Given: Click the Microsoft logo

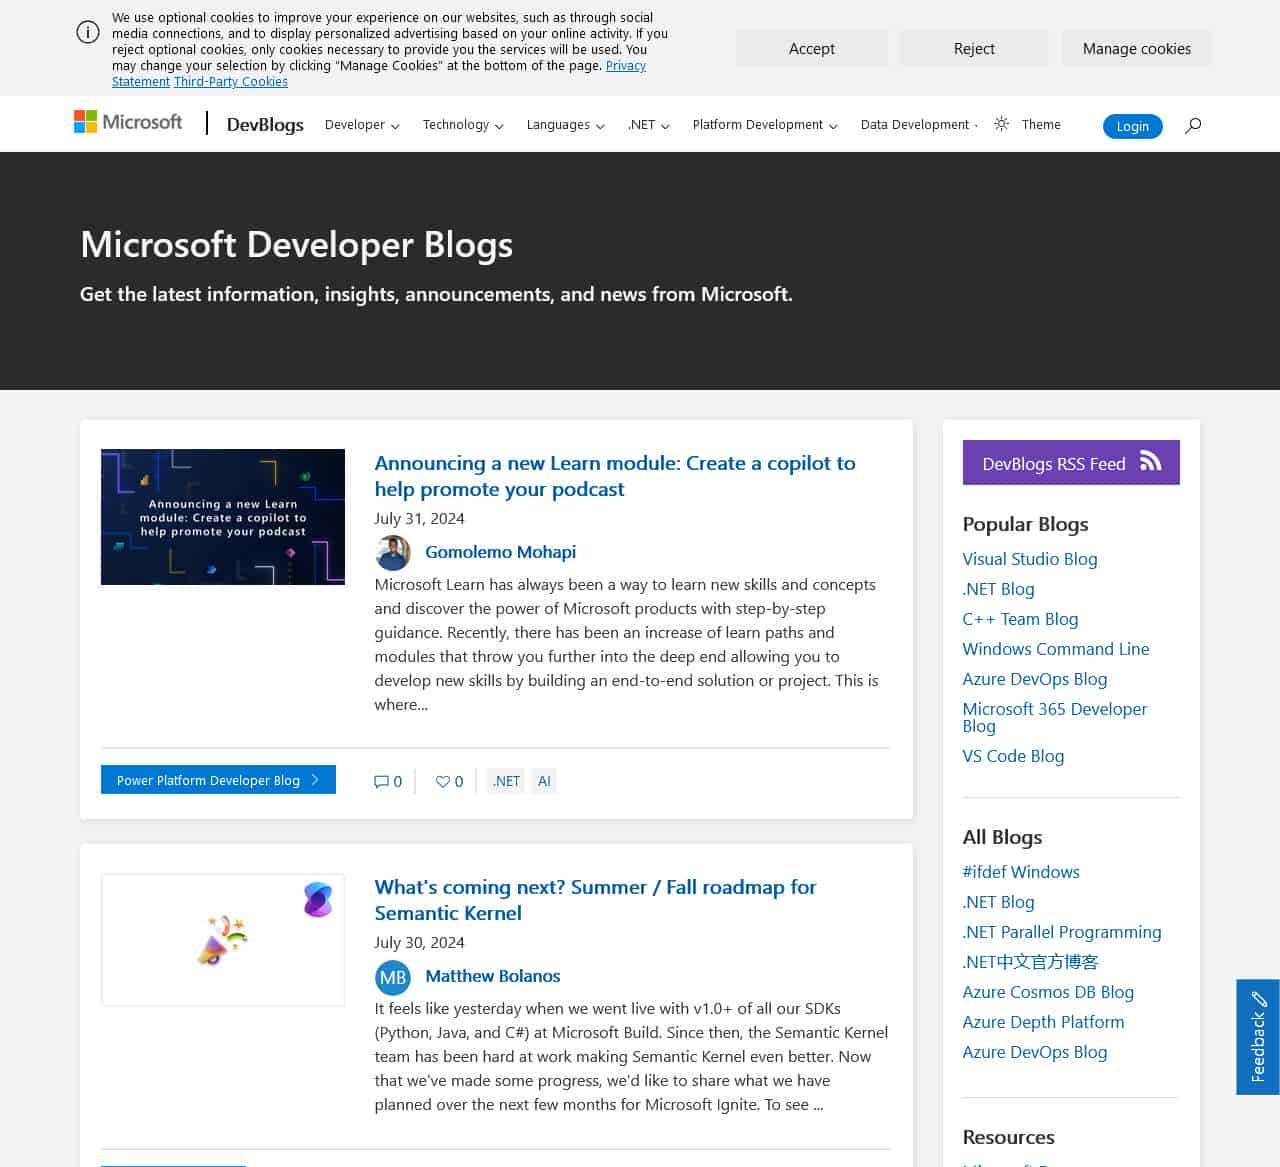Looking at the screenshot, I should click(128, 122).
